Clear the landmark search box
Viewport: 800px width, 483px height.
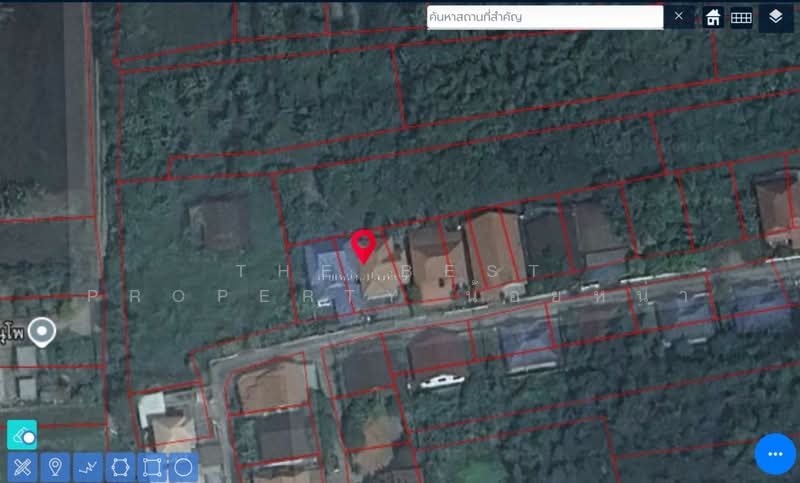coord(678,16)
